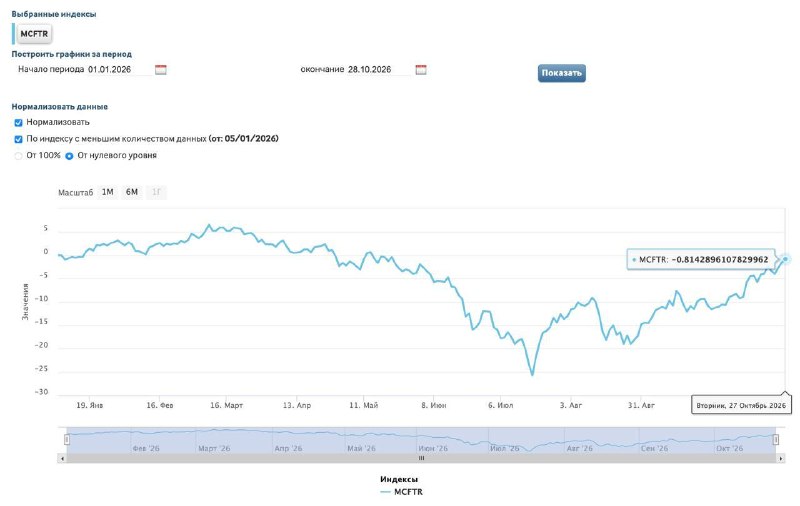Click the y-axis title Значения
800x506 pixels.
pyautogui.click(x=25, y=301)
